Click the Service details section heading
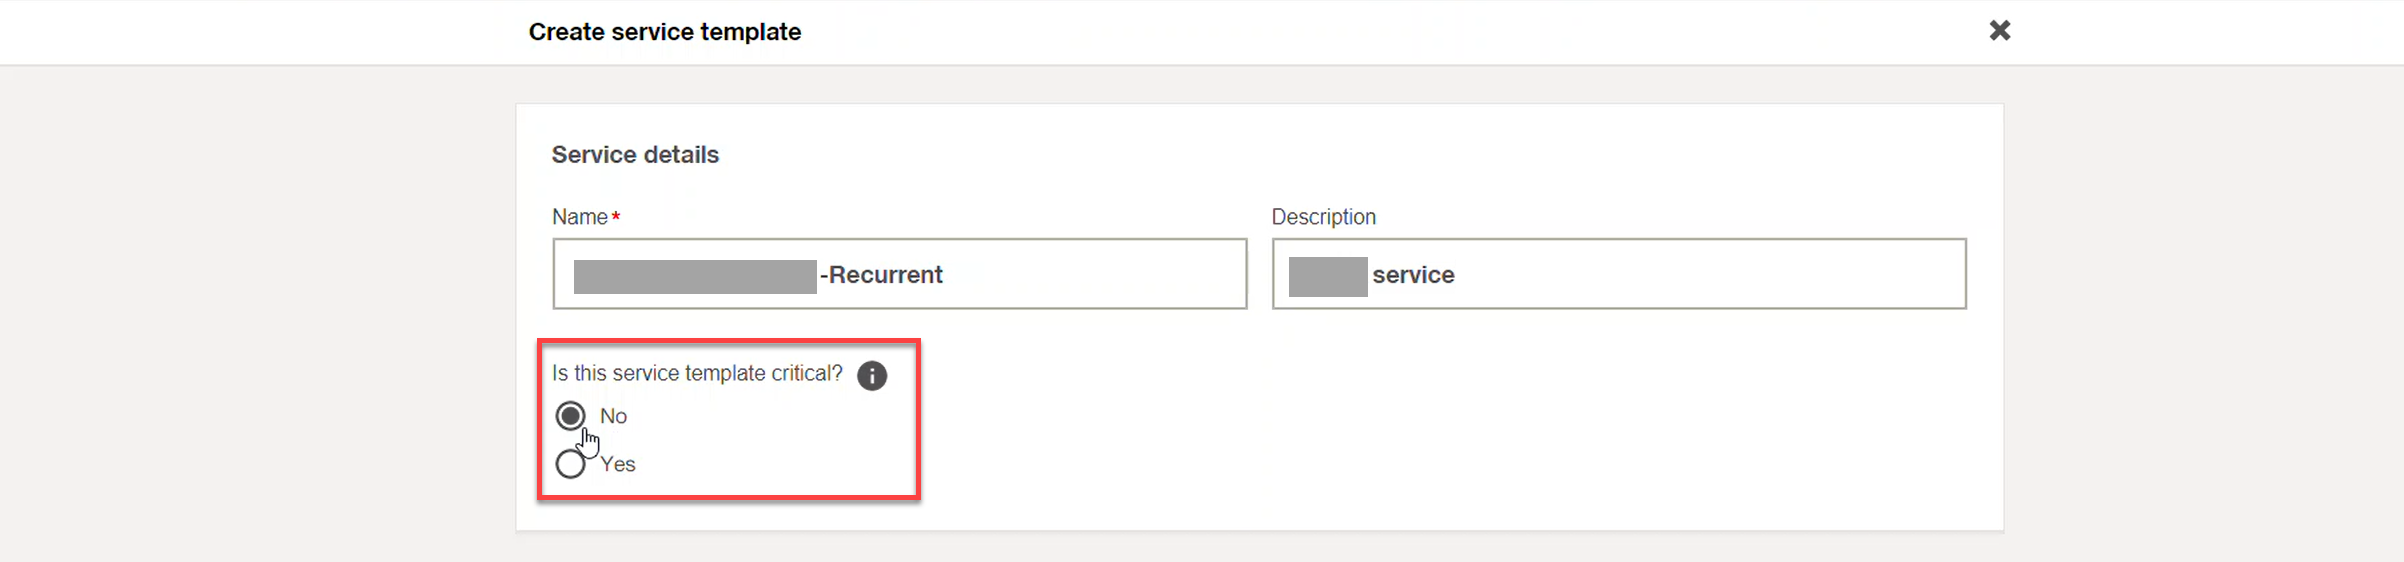The height and width of the screenshot is (562, 2404). click(635, 155)
